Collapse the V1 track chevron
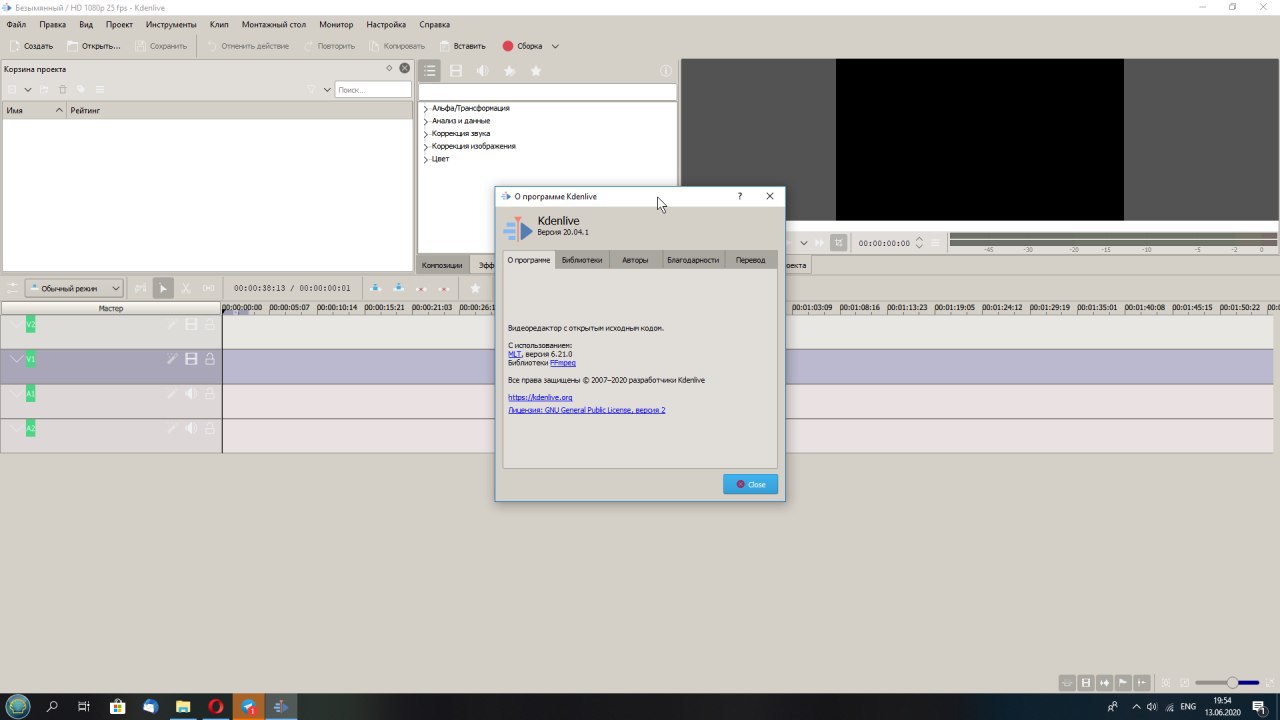This screenshot has width=1280, height=720. coord(16,359)
